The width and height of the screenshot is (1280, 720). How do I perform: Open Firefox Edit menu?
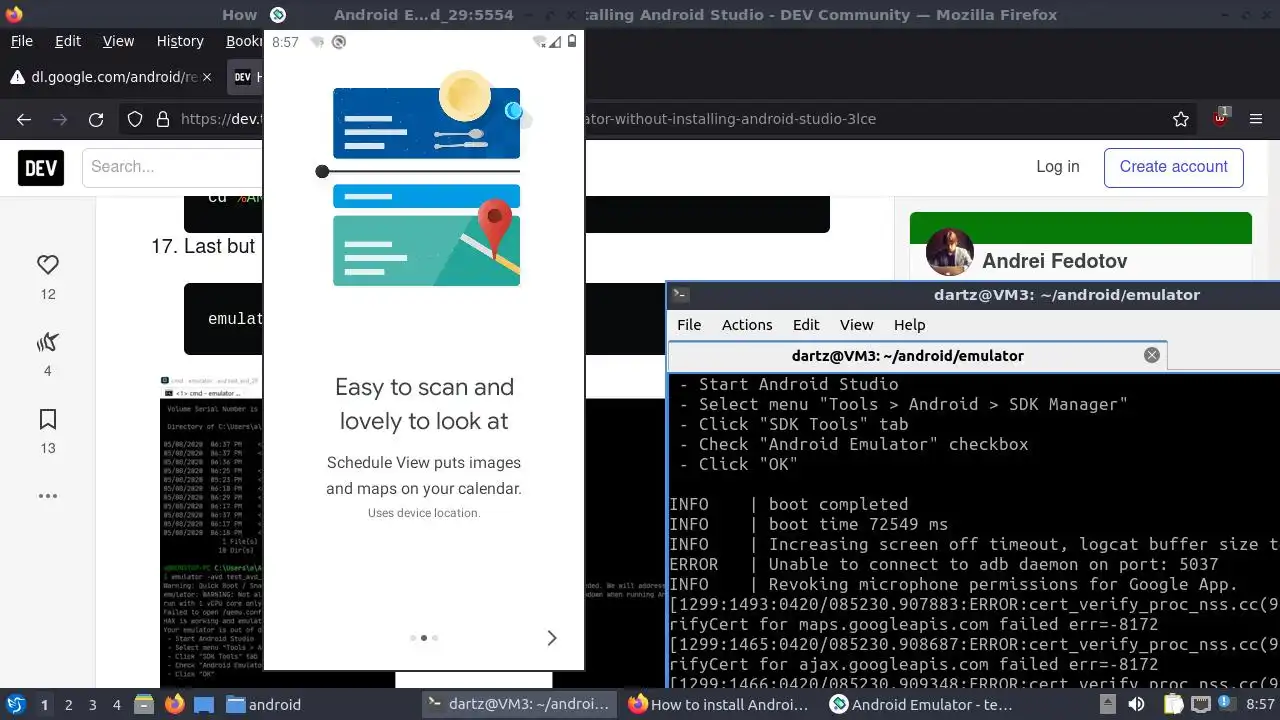click(x=68, y=41)
